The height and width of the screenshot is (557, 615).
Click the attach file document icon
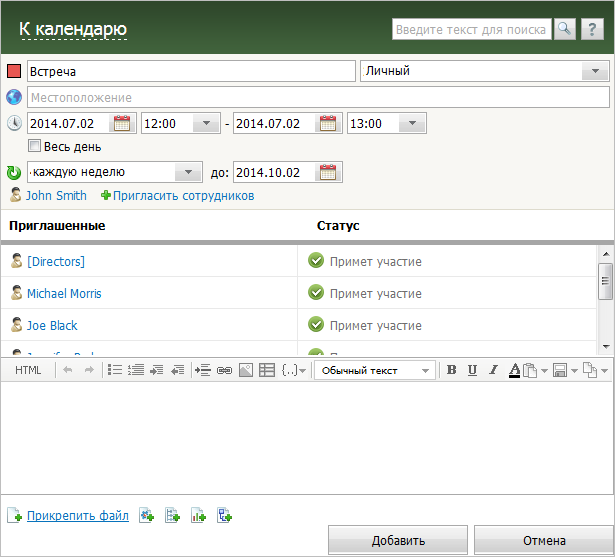[x=14, y=515]
